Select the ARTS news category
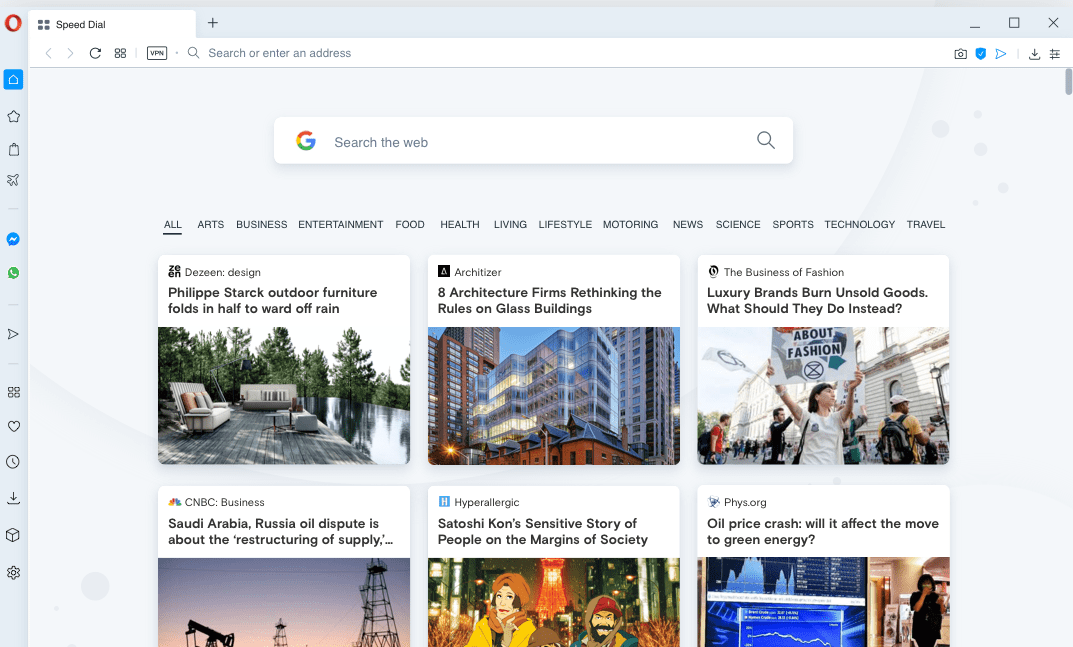 click(x=211, y=225)
